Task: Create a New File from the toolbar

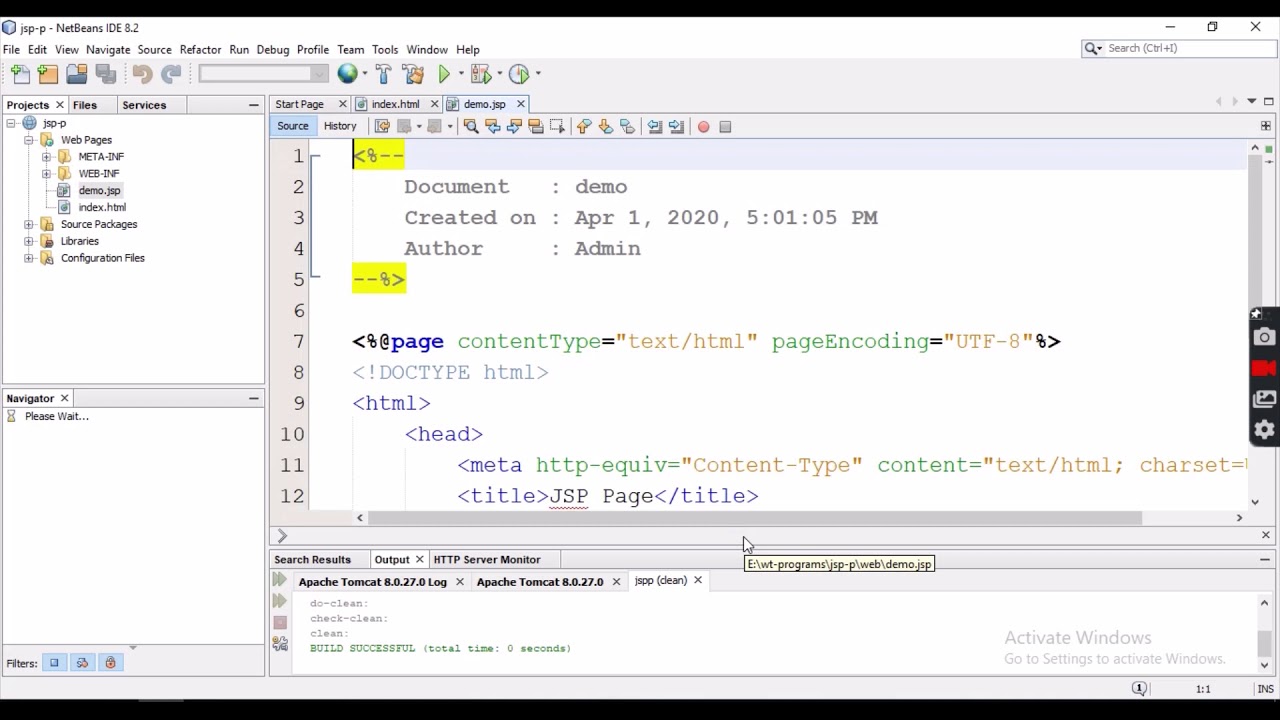Action: point(19,74)
